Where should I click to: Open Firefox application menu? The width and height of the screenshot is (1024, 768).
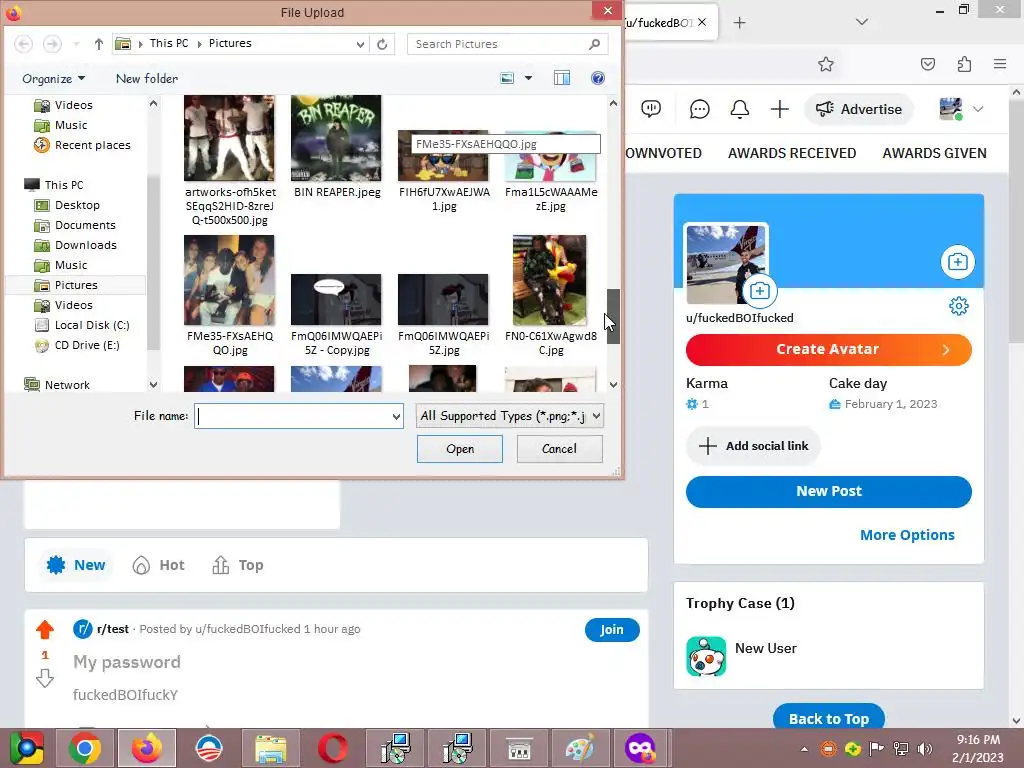coord(1000,64)
